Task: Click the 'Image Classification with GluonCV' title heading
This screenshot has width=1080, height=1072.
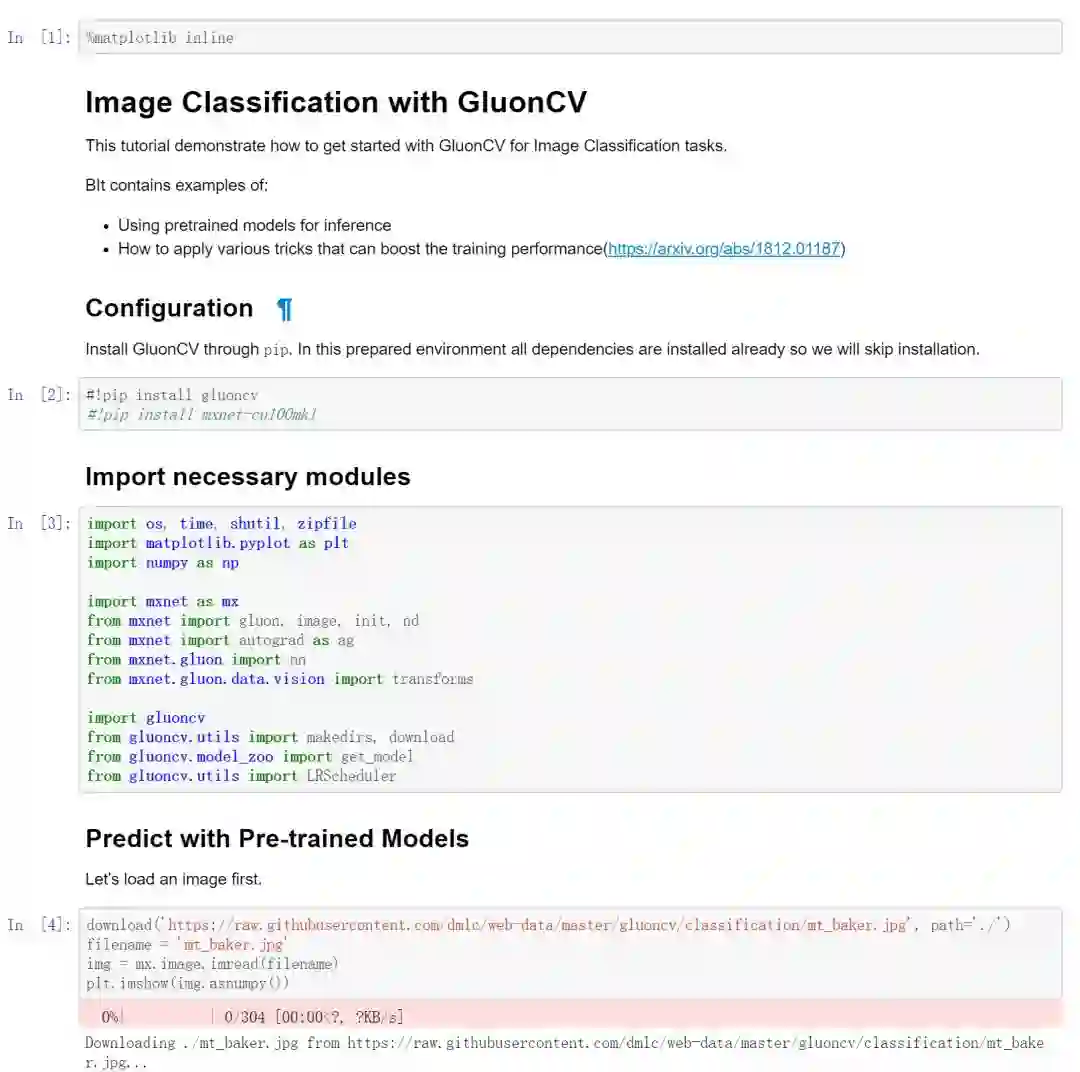Action: (336, 103)
